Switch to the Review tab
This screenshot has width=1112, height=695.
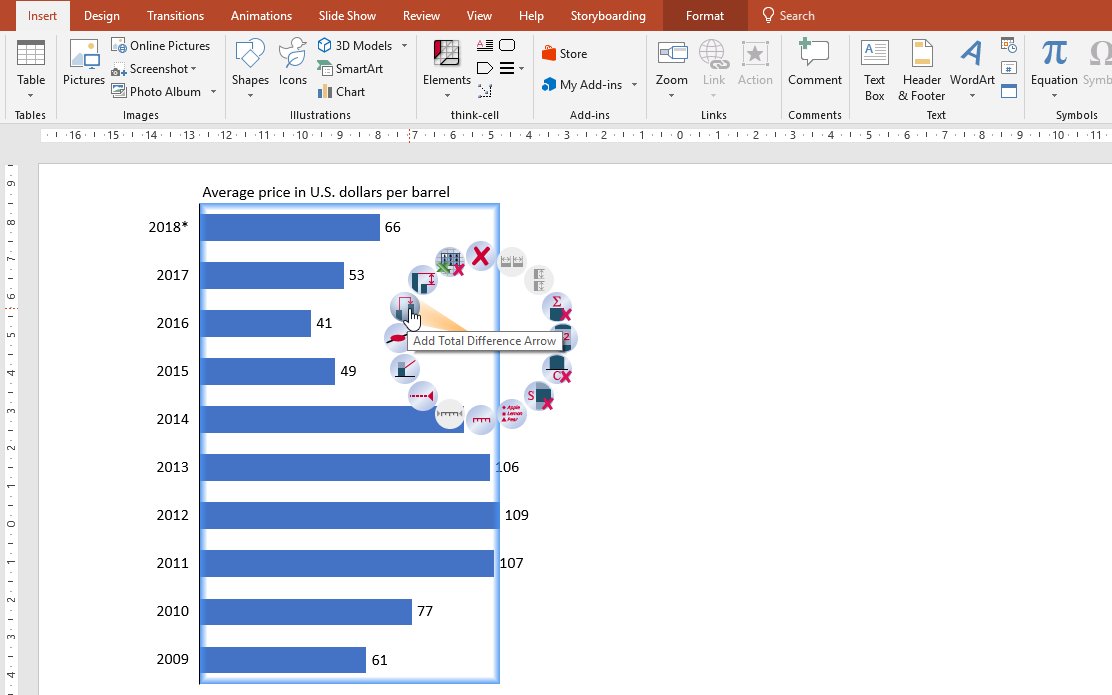pyautogui.click(x=421, y=16)
